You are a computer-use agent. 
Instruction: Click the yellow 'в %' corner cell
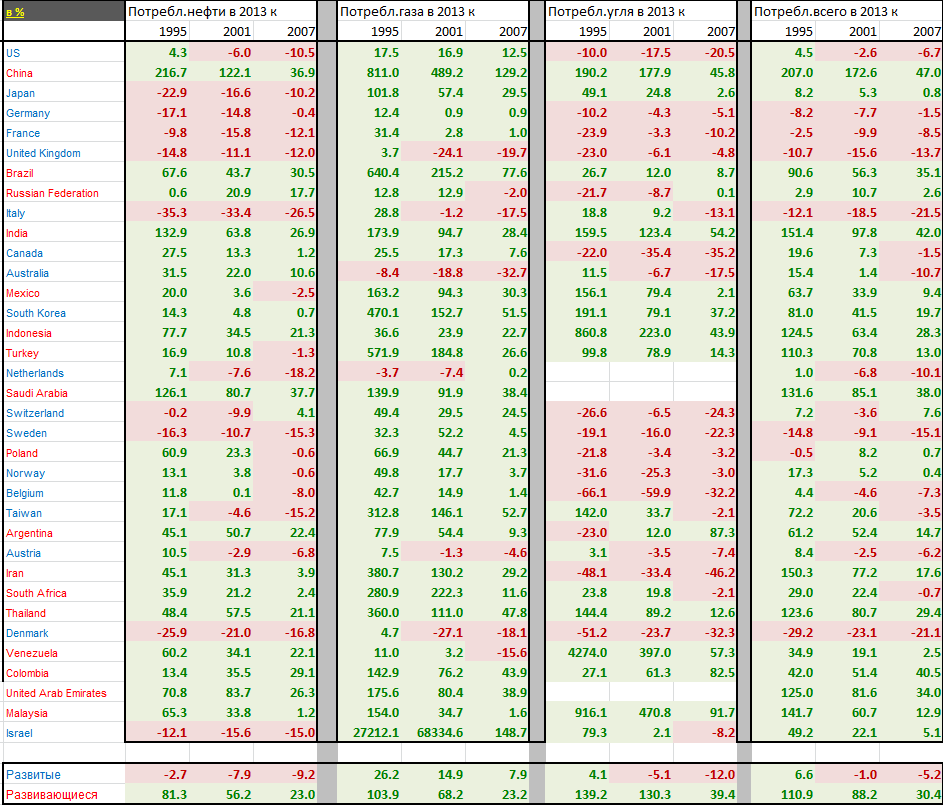click(x=16, y=12)
